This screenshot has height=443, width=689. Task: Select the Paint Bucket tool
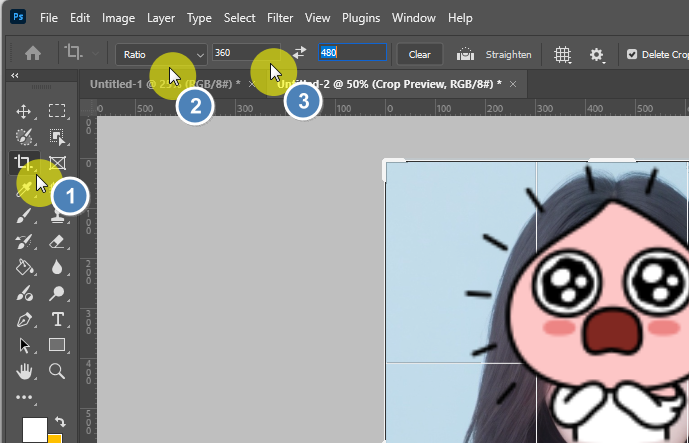[x=24, y=267]
